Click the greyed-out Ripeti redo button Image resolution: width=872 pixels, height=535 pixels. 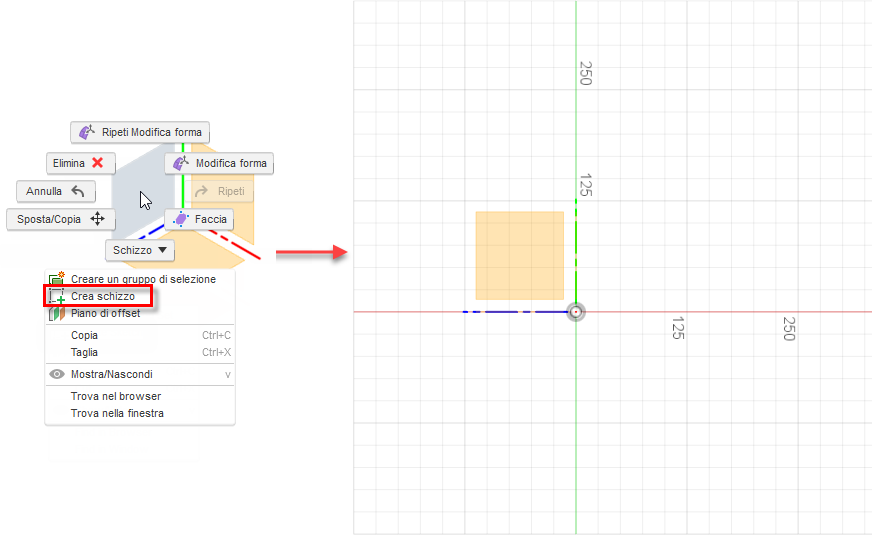[x=222, y=191]
